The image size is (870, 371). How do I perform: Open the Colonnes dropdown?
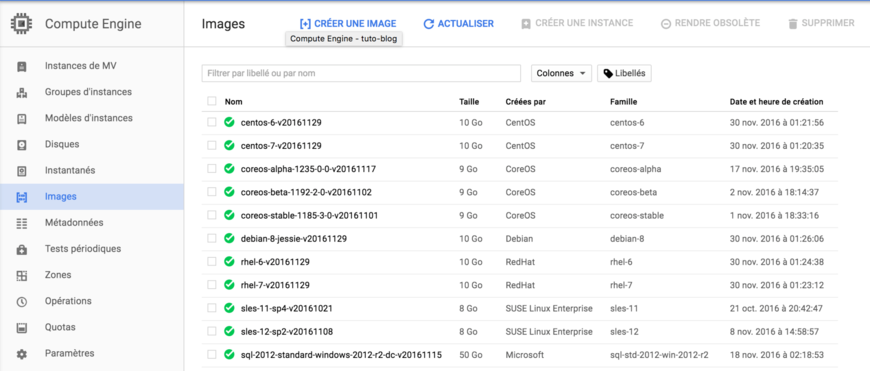pos(562,73)
